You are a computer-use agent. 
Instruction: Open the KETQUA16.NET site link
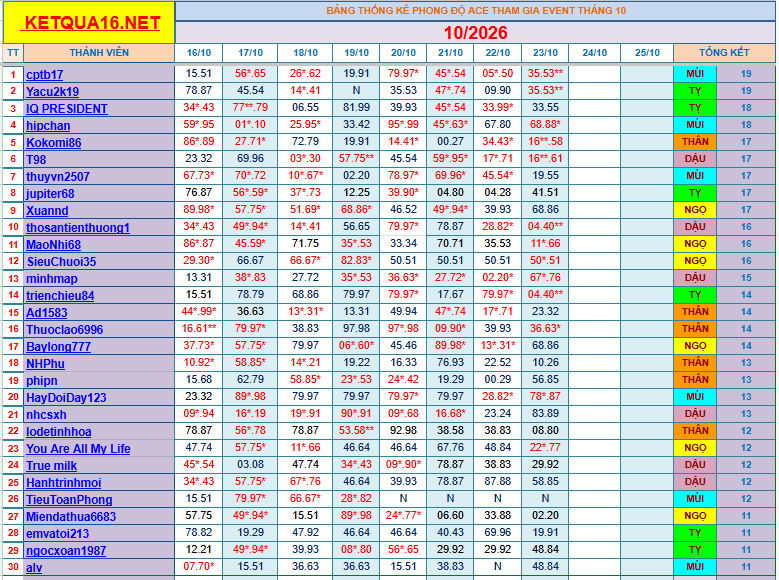click(90, 23)
